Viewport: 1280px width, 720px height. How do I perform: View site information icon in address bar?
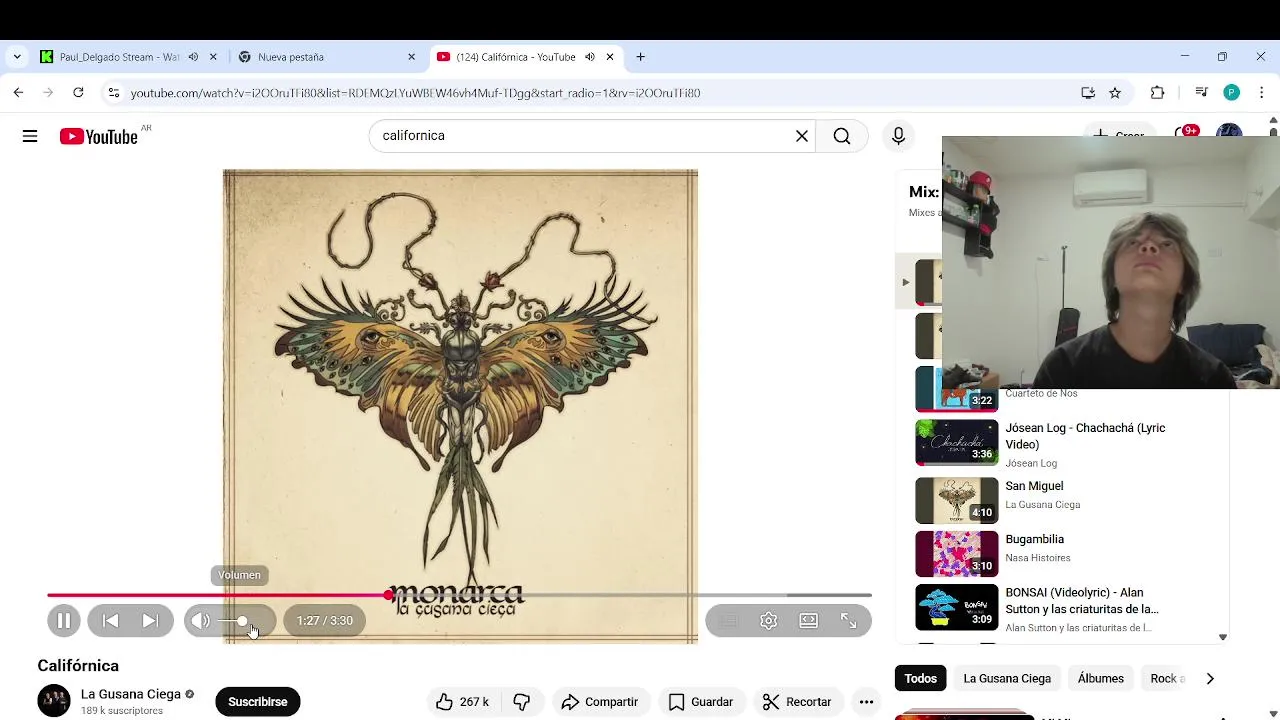tap(114, 93)
